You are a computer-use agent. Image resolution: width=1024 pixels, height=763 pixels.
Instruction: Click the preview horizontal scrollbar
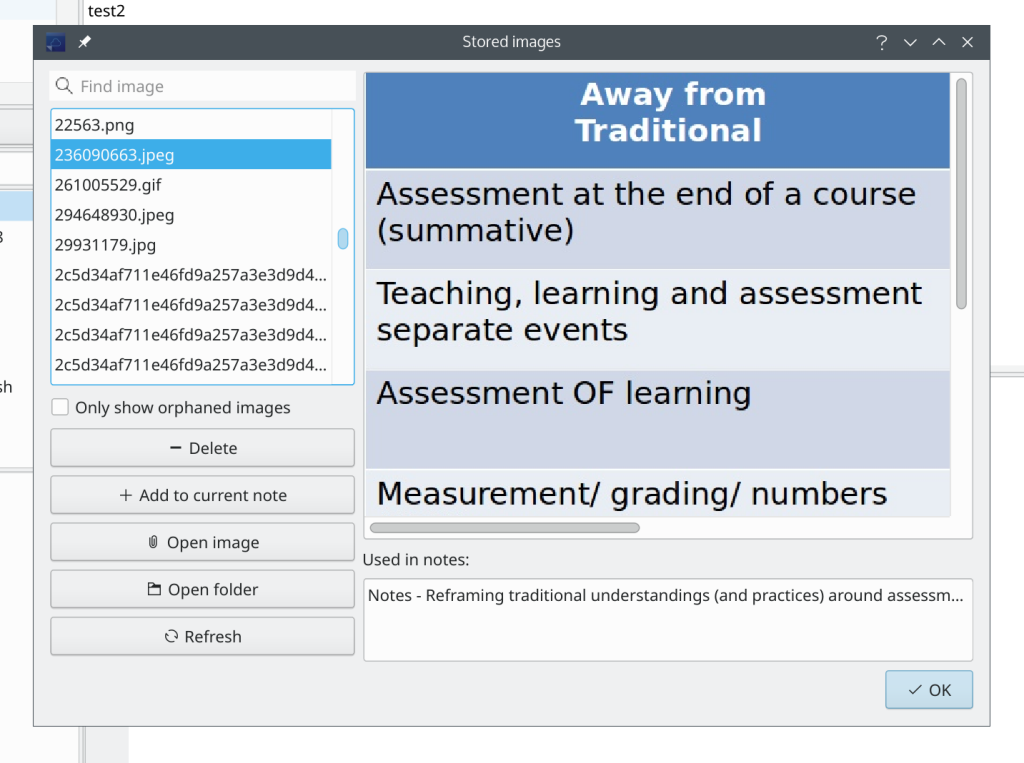pyautogui.click(x=505, y=527)
